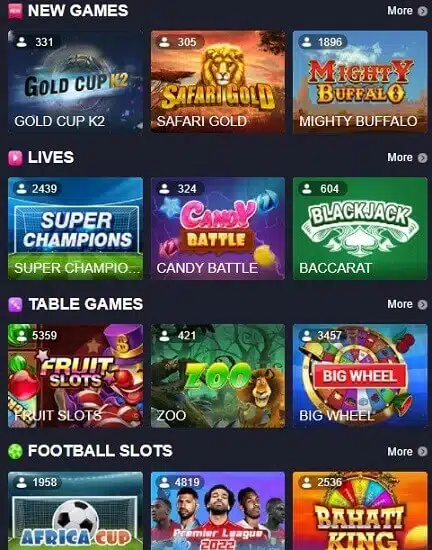Expand more New Games
The width and height of the screenshot is (432, 550).
pyautogui.click(x=407, y=11)
